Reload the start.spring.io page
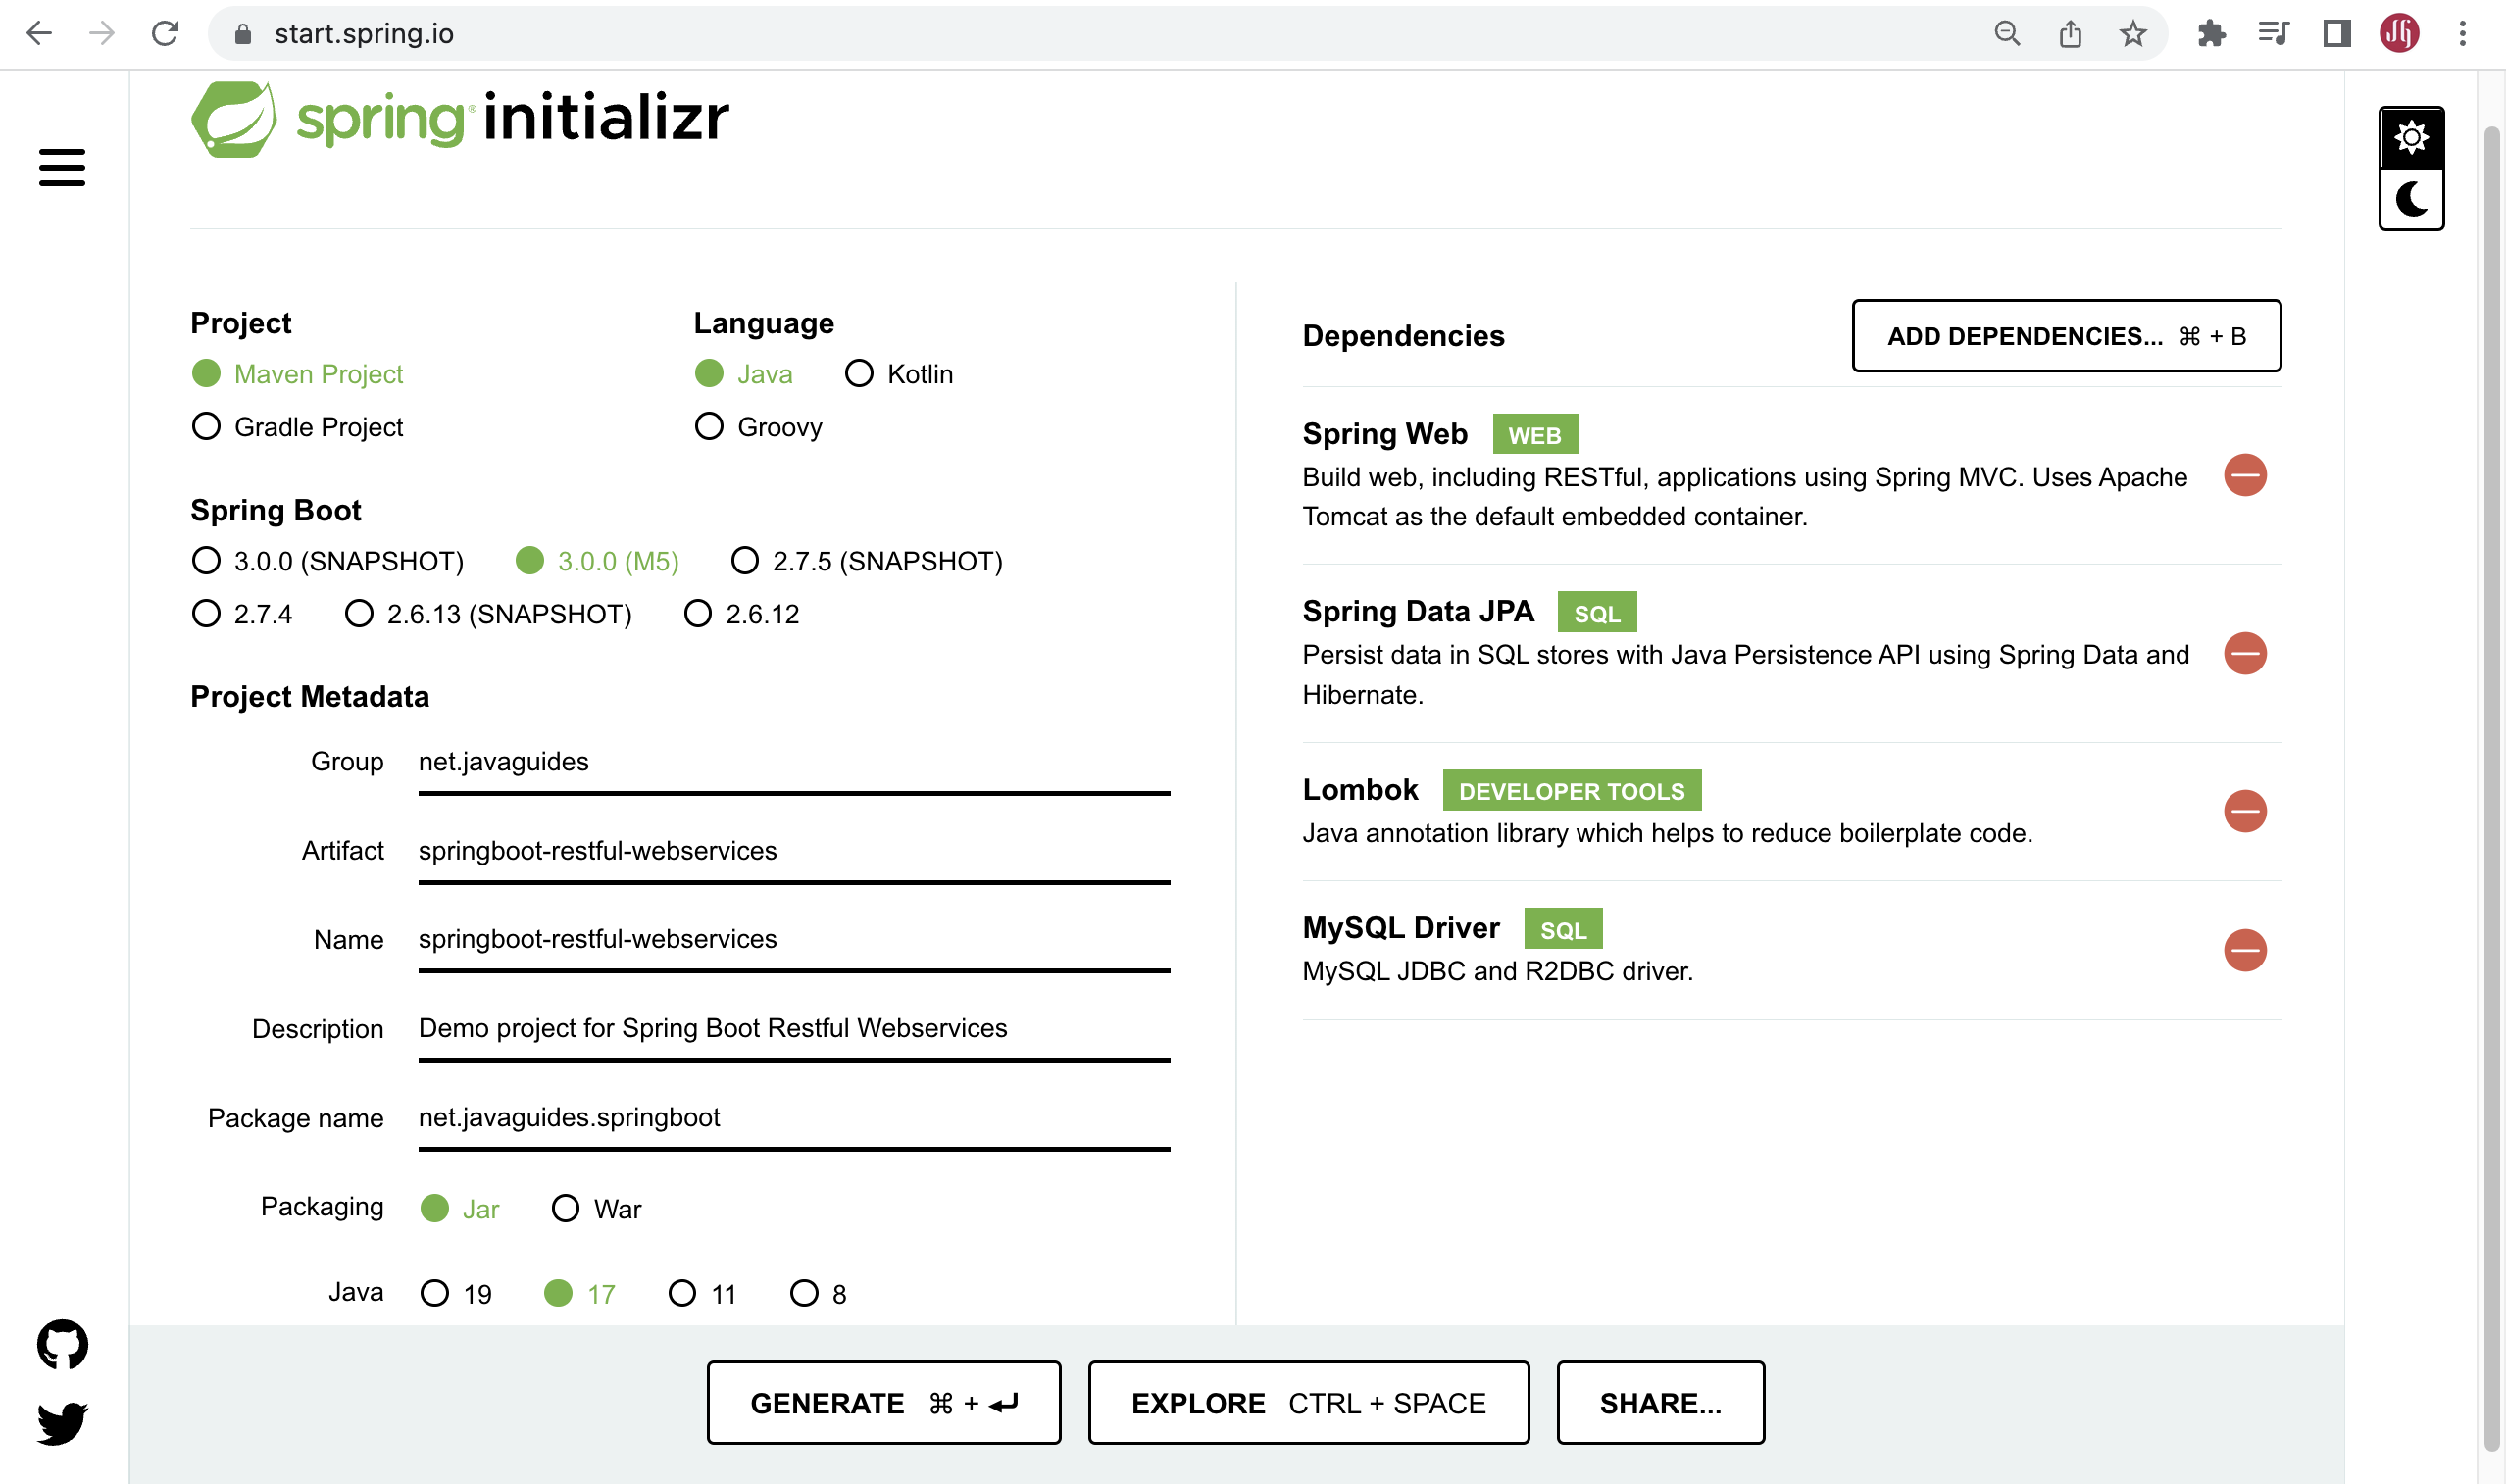This screenshot has height=1484, width=2506. [x=165, y=33]
